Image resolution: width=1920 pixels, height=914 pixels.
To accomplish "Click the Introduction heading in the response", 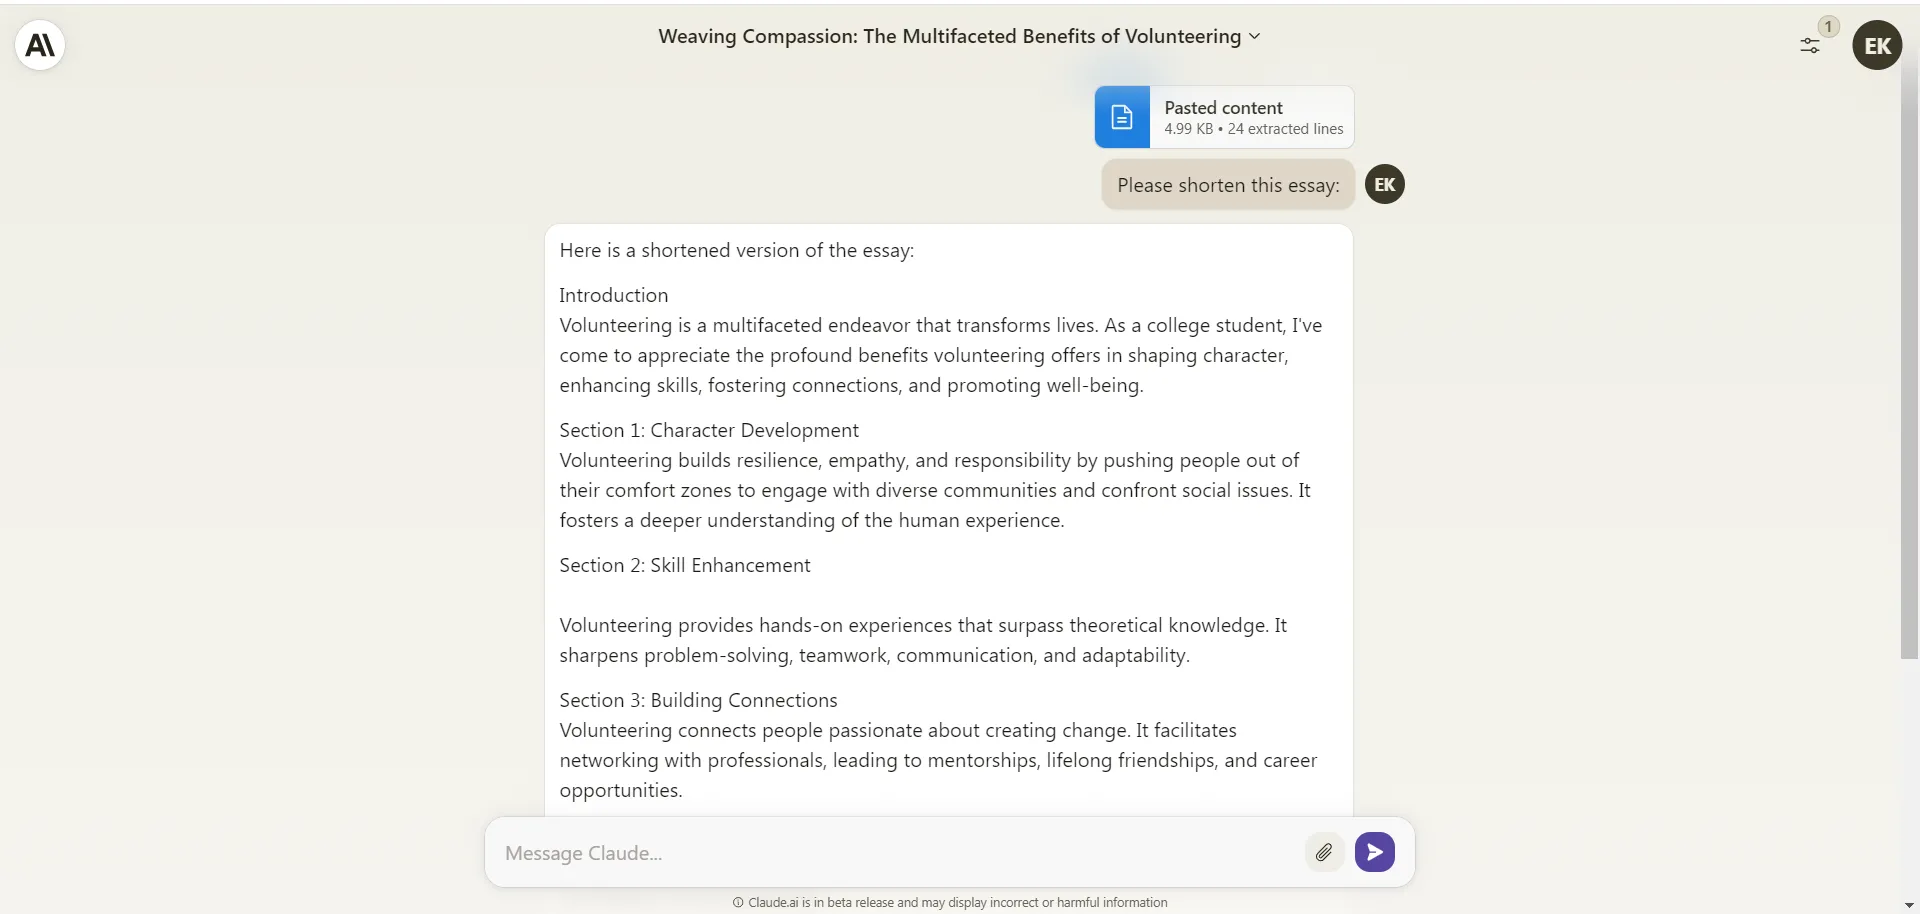I will pyautogui.click(x=613, y=295).
